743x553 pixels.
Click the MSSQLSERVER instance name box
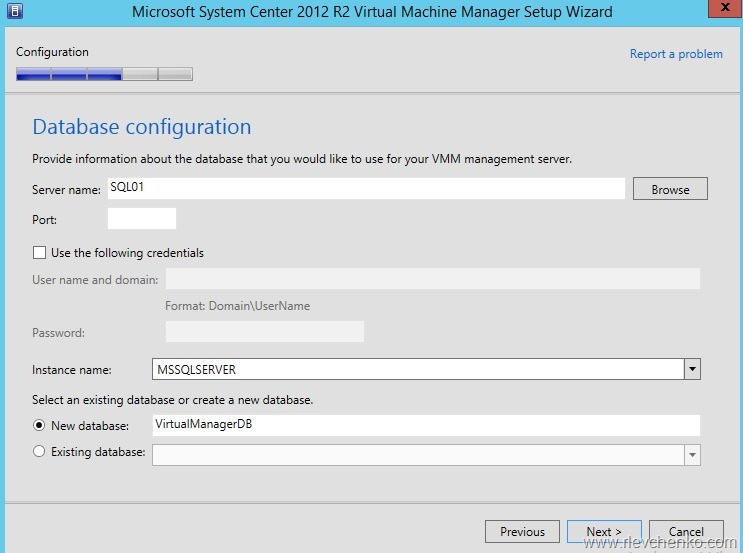[416, 370]
